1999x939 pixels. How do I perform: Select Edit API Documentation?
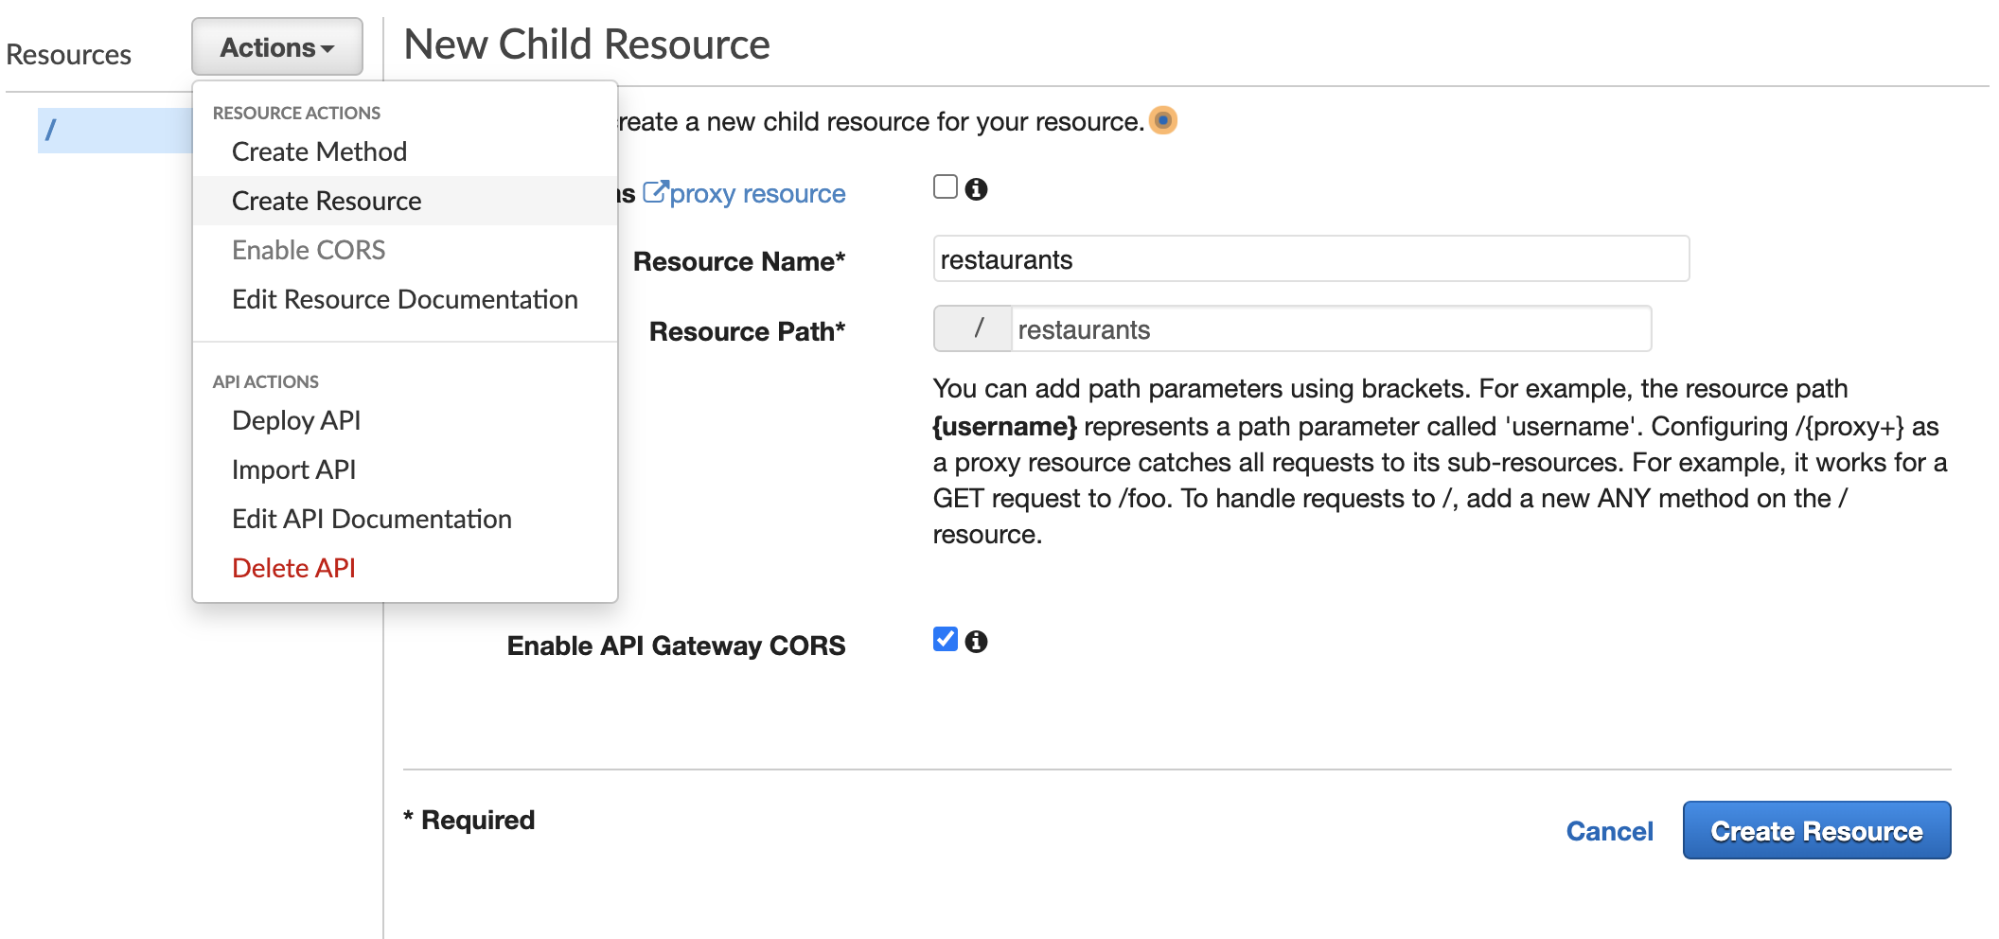[371, 518]
